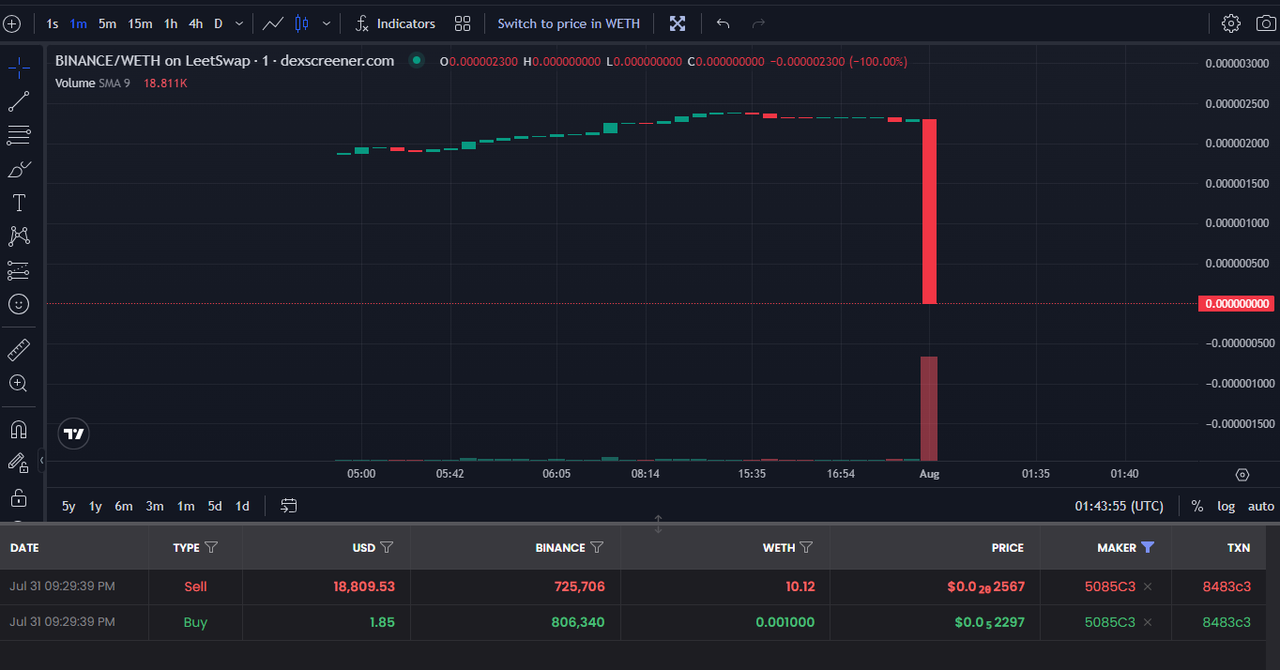Image resolution: width=1280 pixels, height=670 pixels.
Task: Open the chart patterns tool
Action: 18,236
